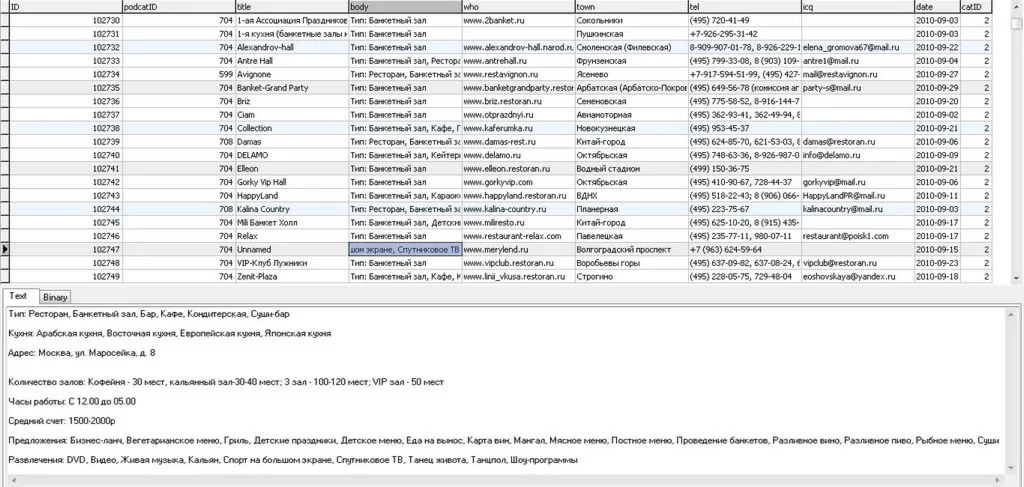Select tel cell +7 (963) 624-59-64

pyautogui.click(x=744, y=249)
